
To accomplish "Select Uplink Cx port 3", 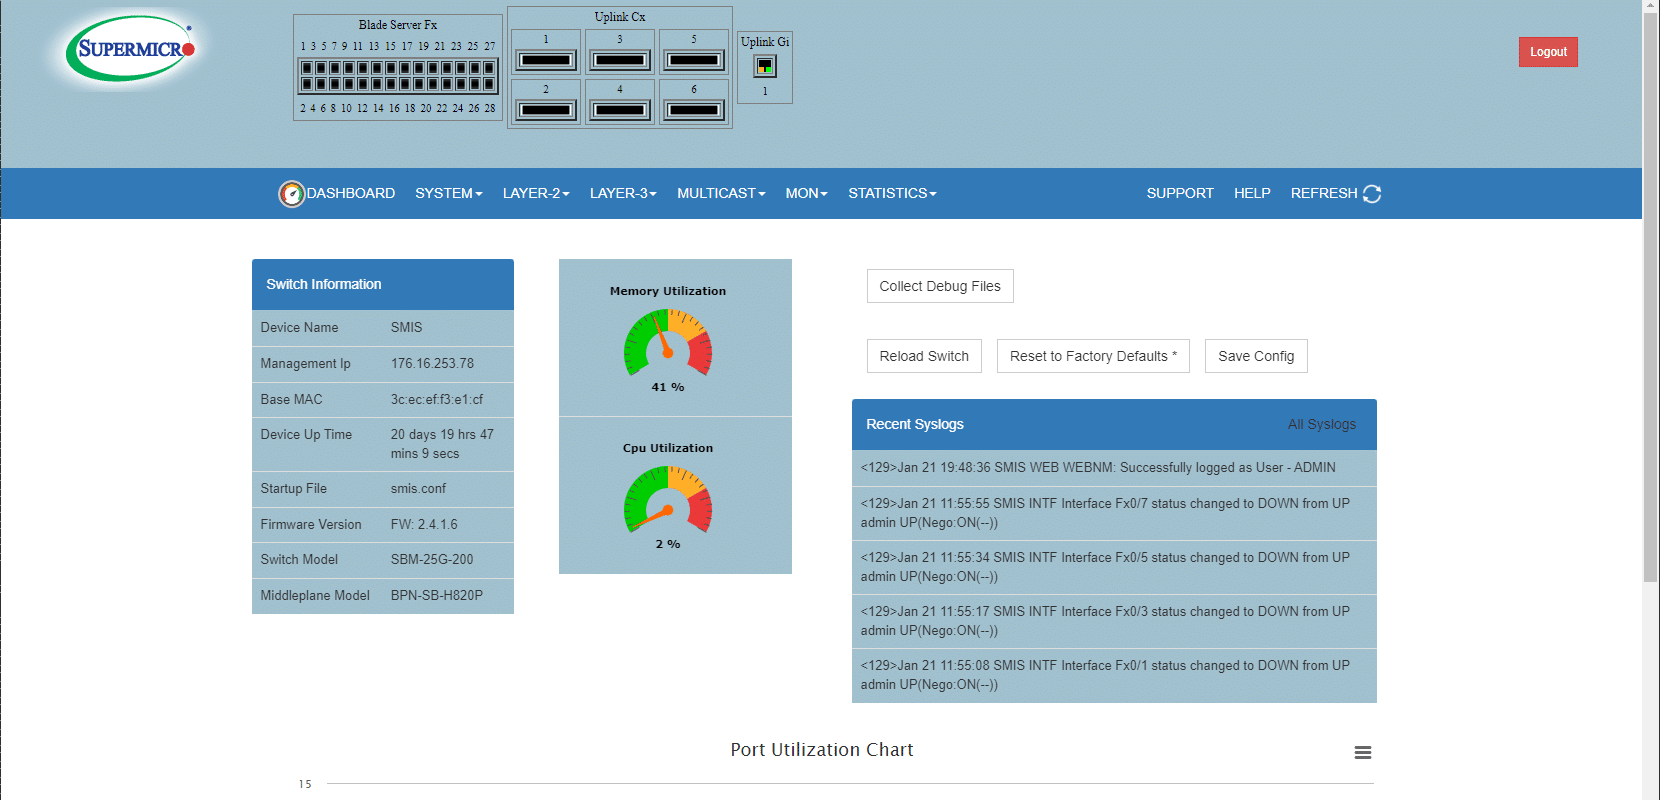I will [620, 60].
